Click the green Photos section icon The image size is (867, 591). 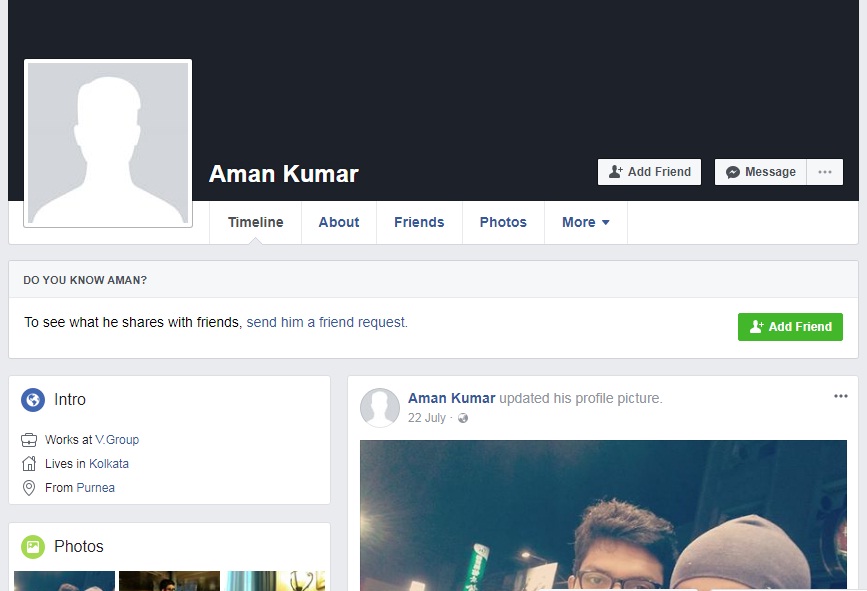(x=33, y=547)
